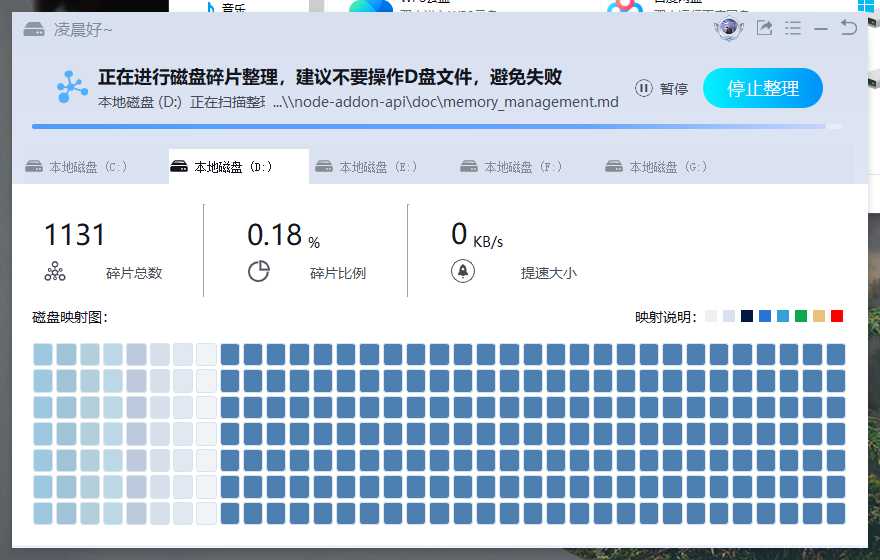The width and height of the screenshot is (880, 560).
Task: Click the defrag network icon beside status message
Action: (72, 88)
